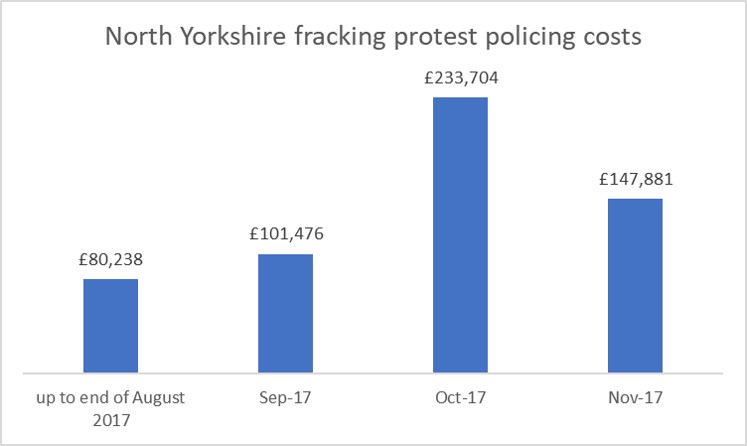
Task: Select the Oct-17 axis label
Action: pyautogui.click(x=460, y=397)
